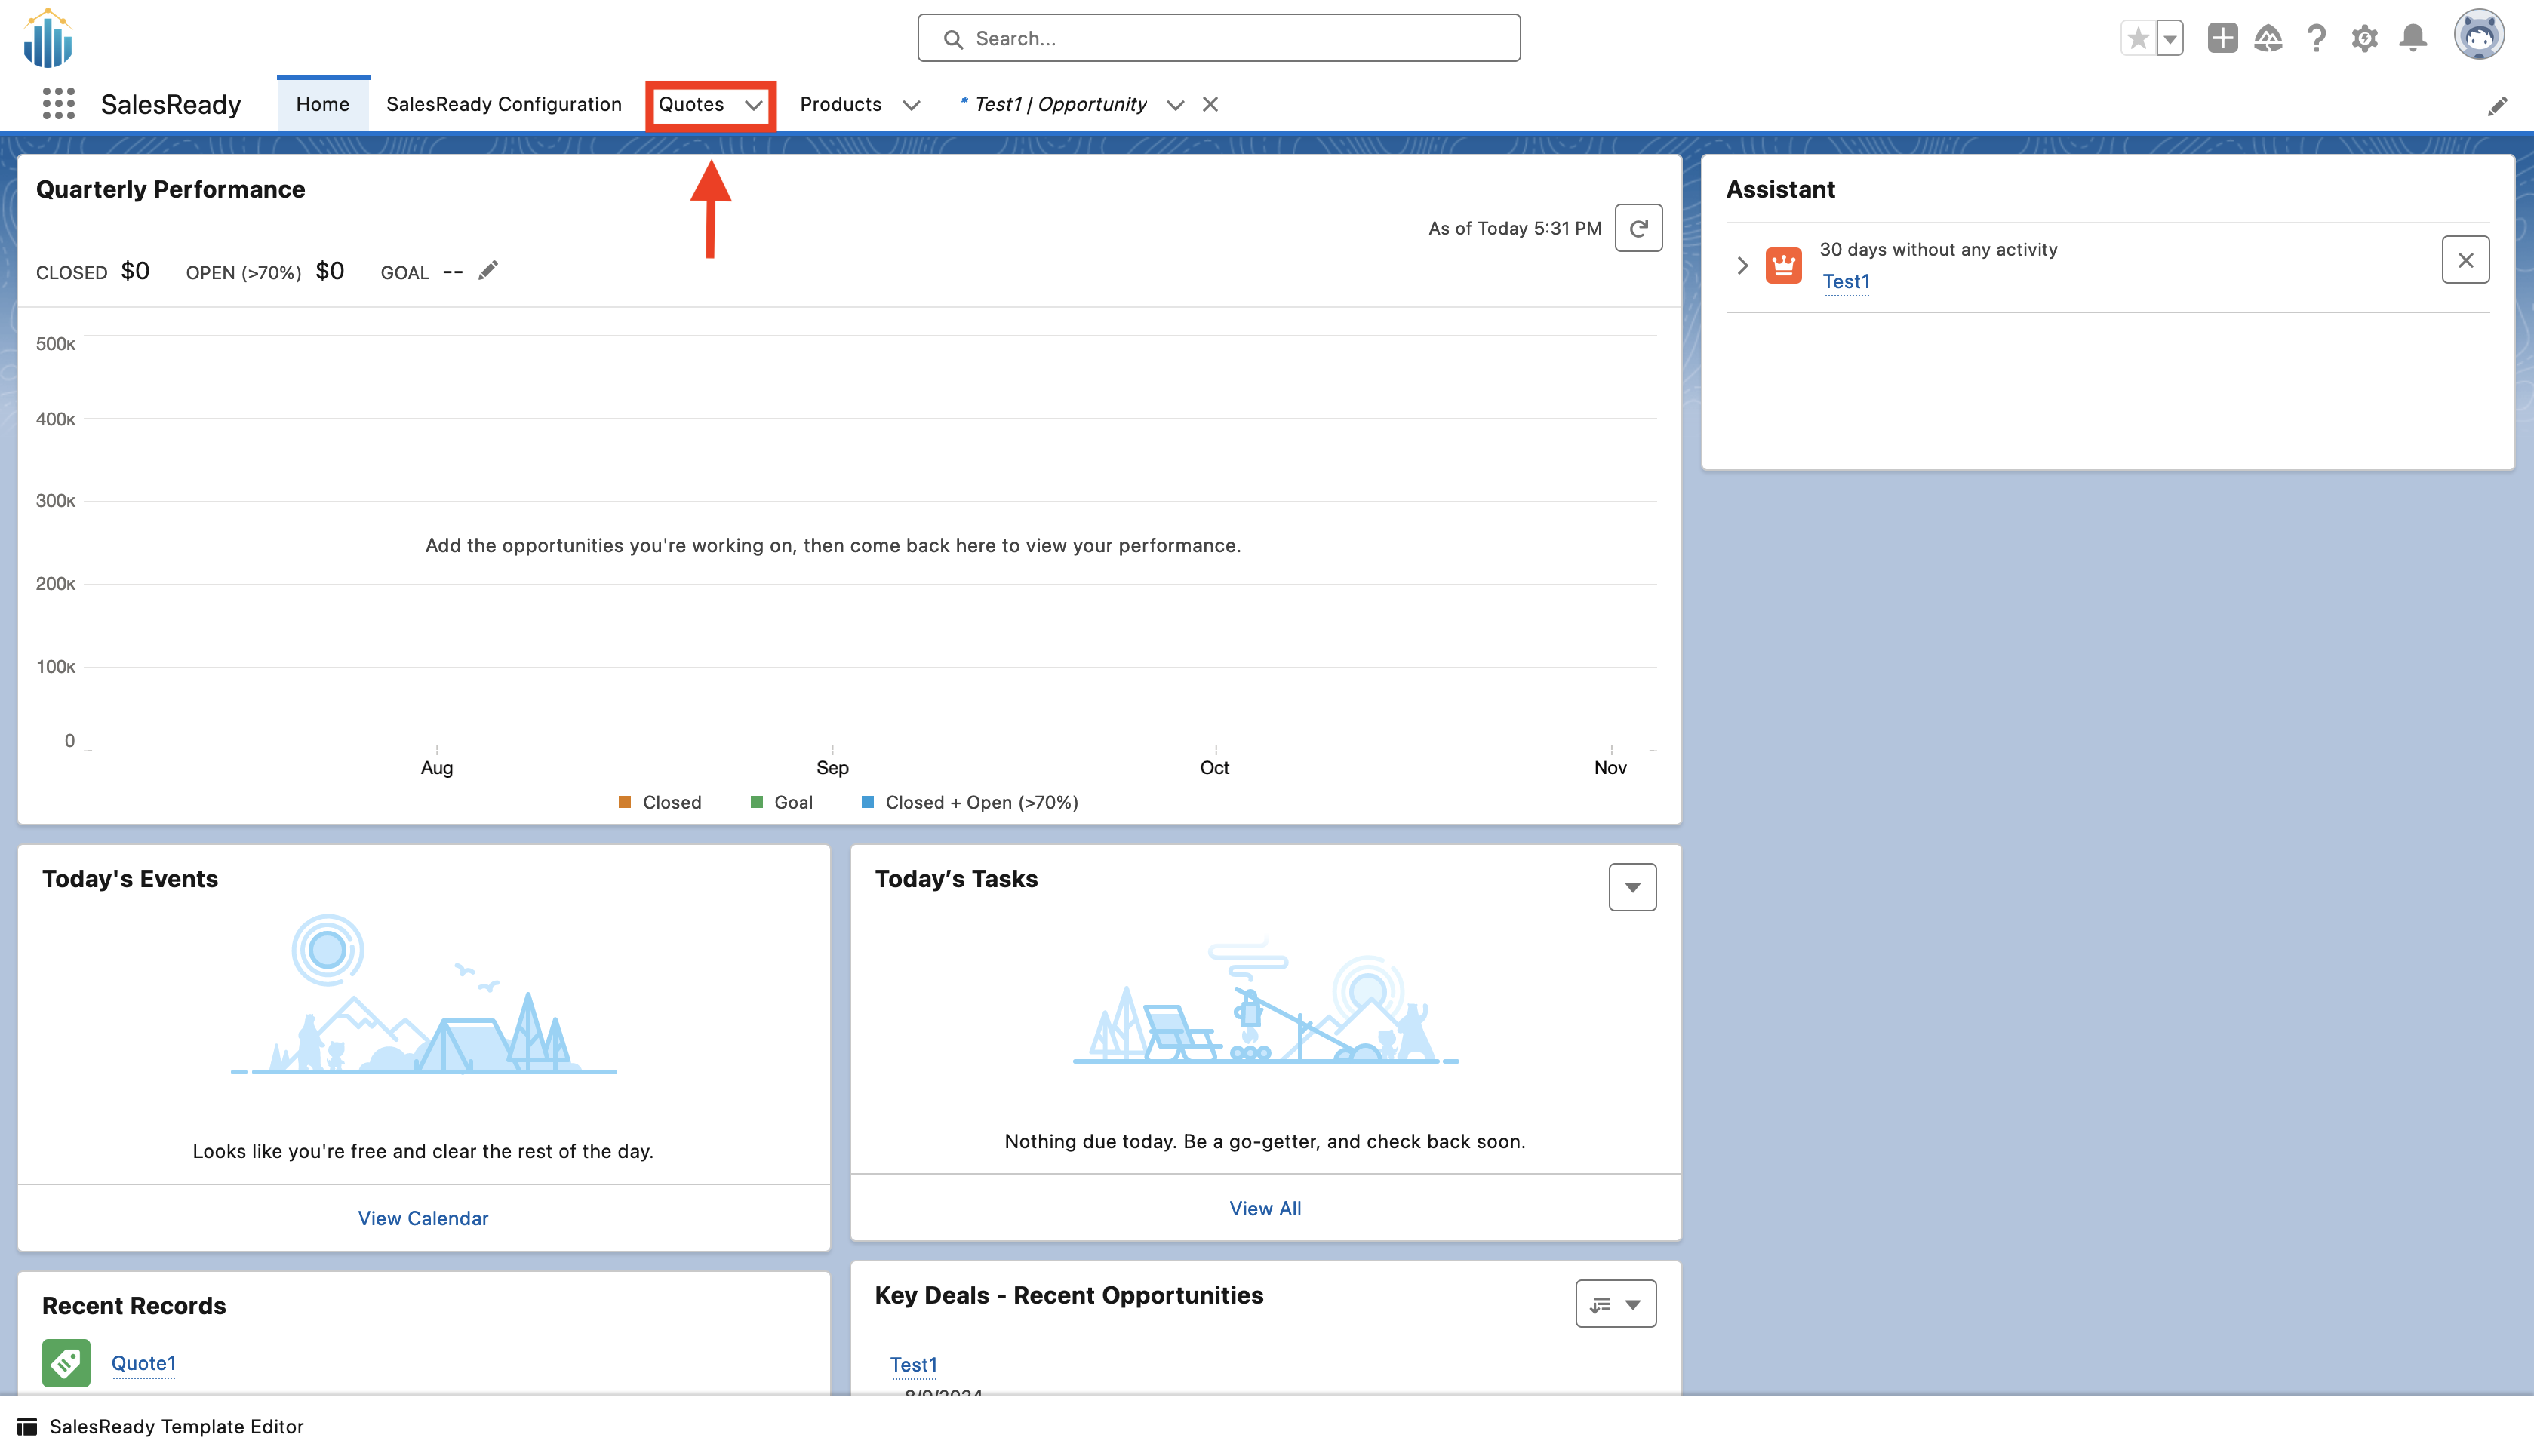Viewport: 2534px width, 1456px height.
Task: Open the Help question mark icon
Action: click(2316, 39)
